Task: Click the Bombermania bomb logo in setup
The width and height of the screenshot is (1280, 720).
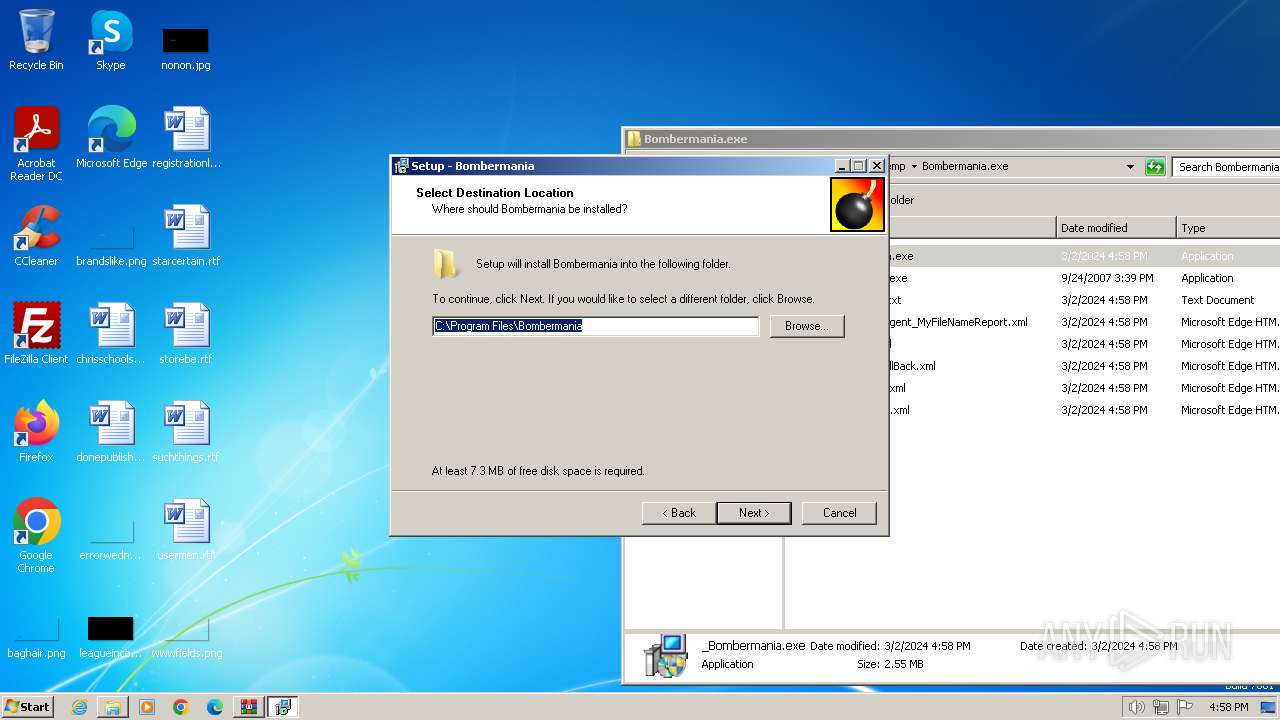Action: (x=857, y=205)
